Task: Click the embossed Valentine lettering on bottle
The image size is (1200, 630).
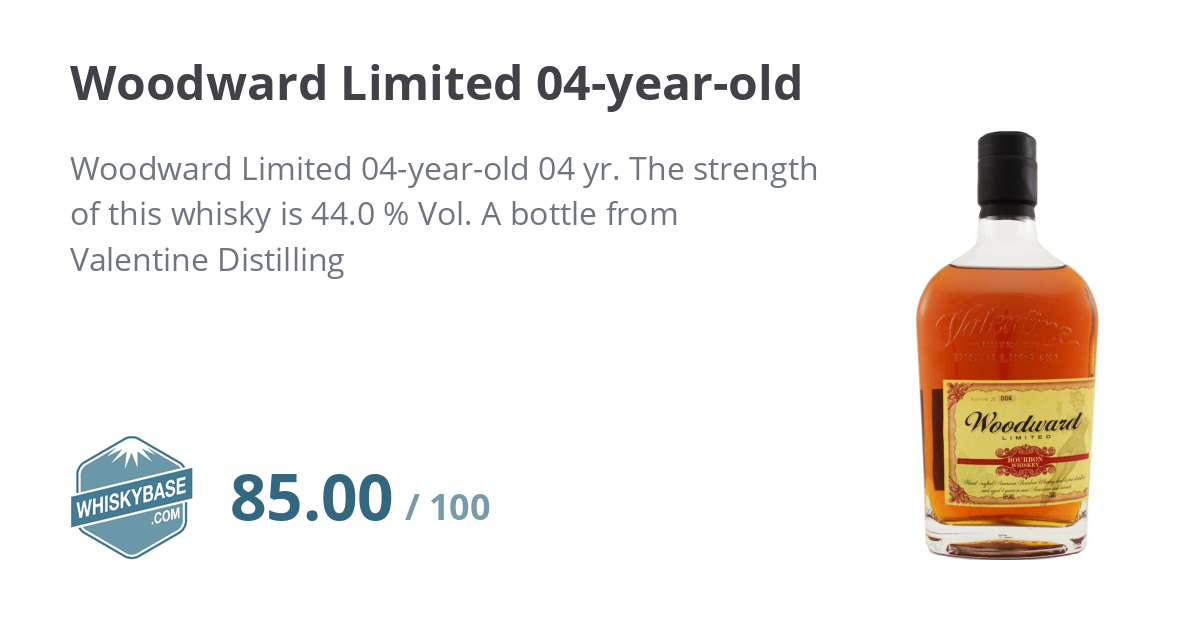Action: pyautogui.click(x=1004, y=325)
